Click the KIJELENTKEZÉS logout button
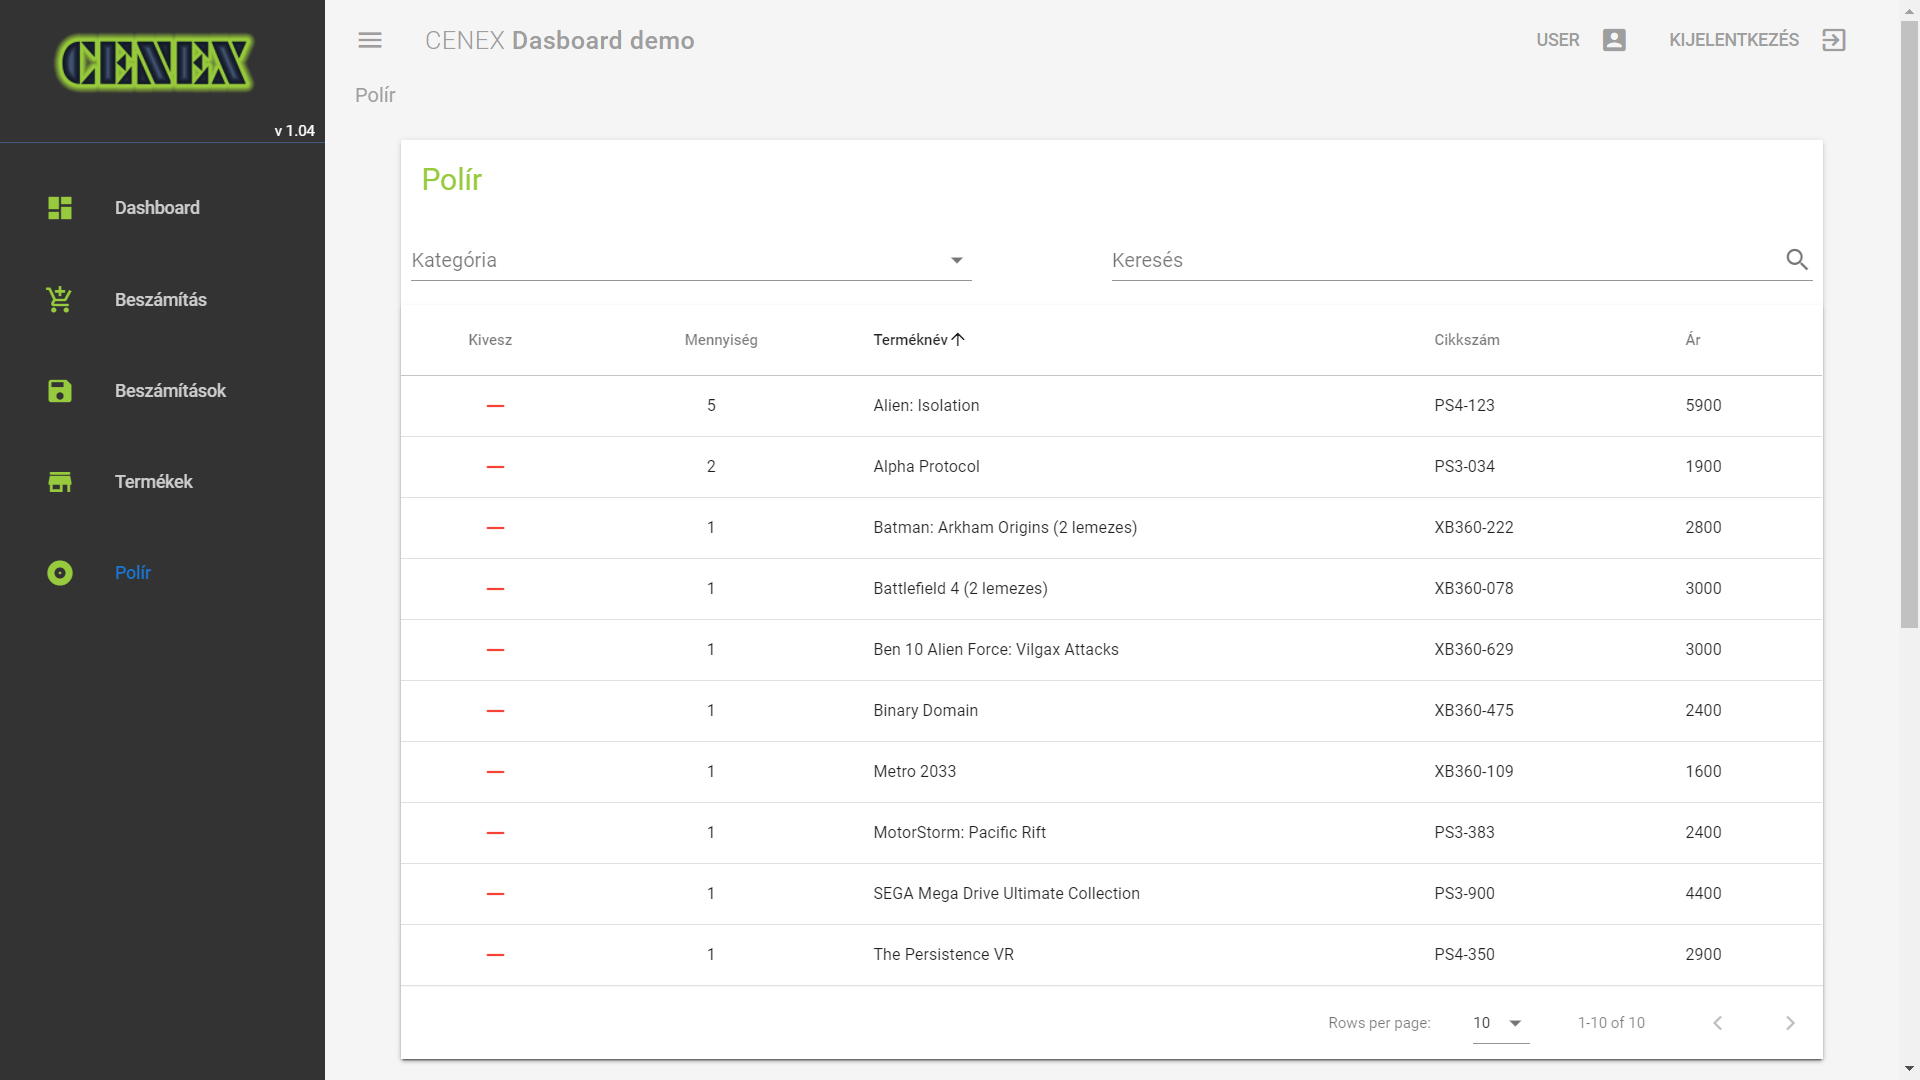 (1734, 40)
